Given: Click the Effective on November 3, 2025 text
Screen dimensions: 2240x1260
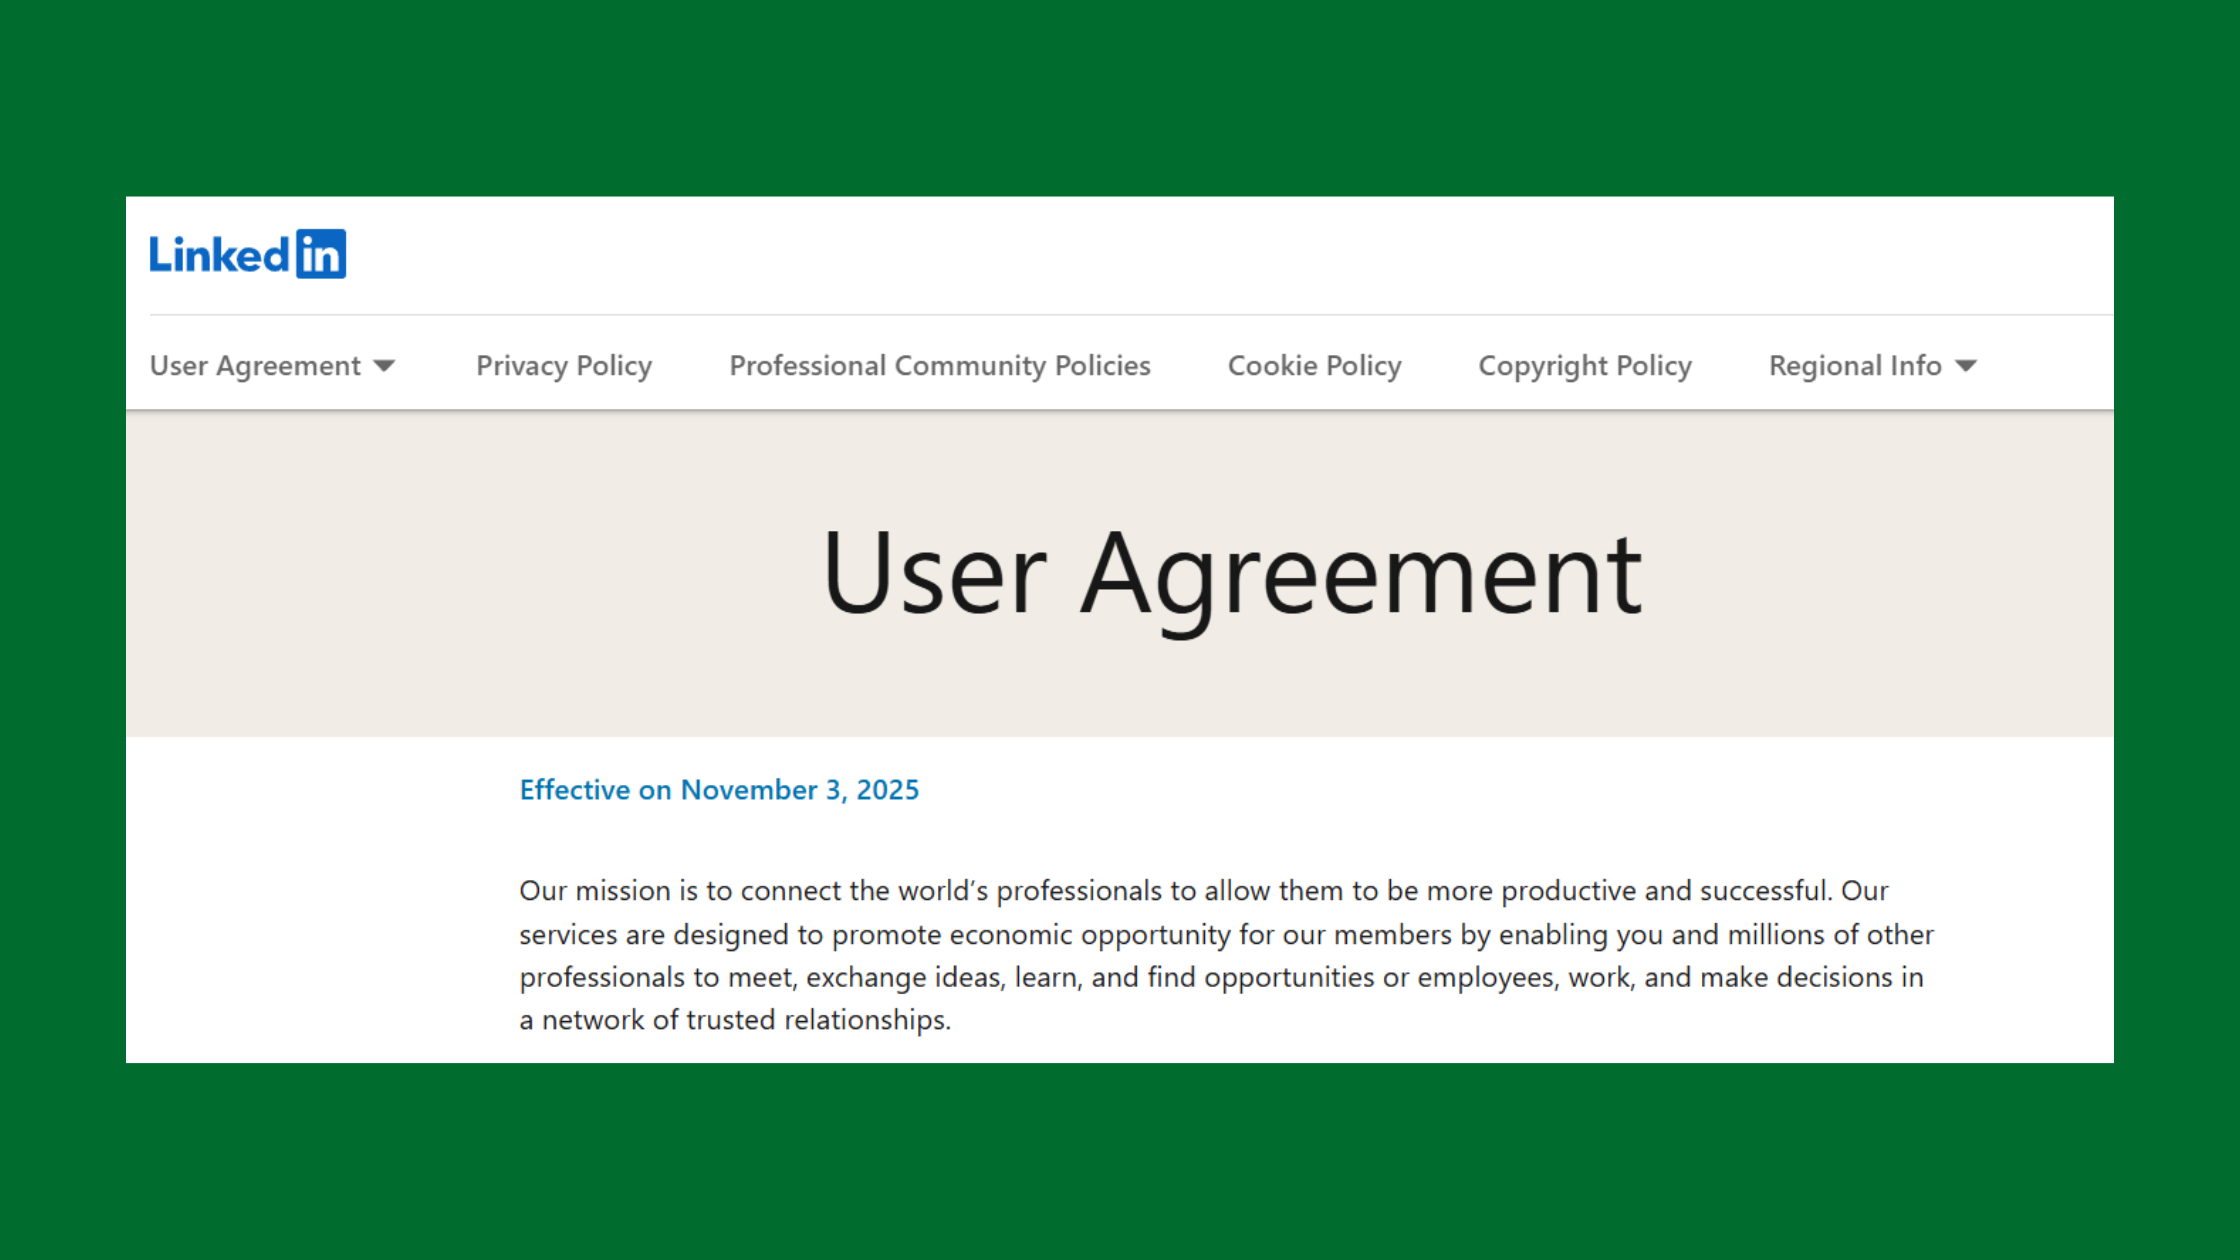Looking at the screenshot, I should [719, 790].
